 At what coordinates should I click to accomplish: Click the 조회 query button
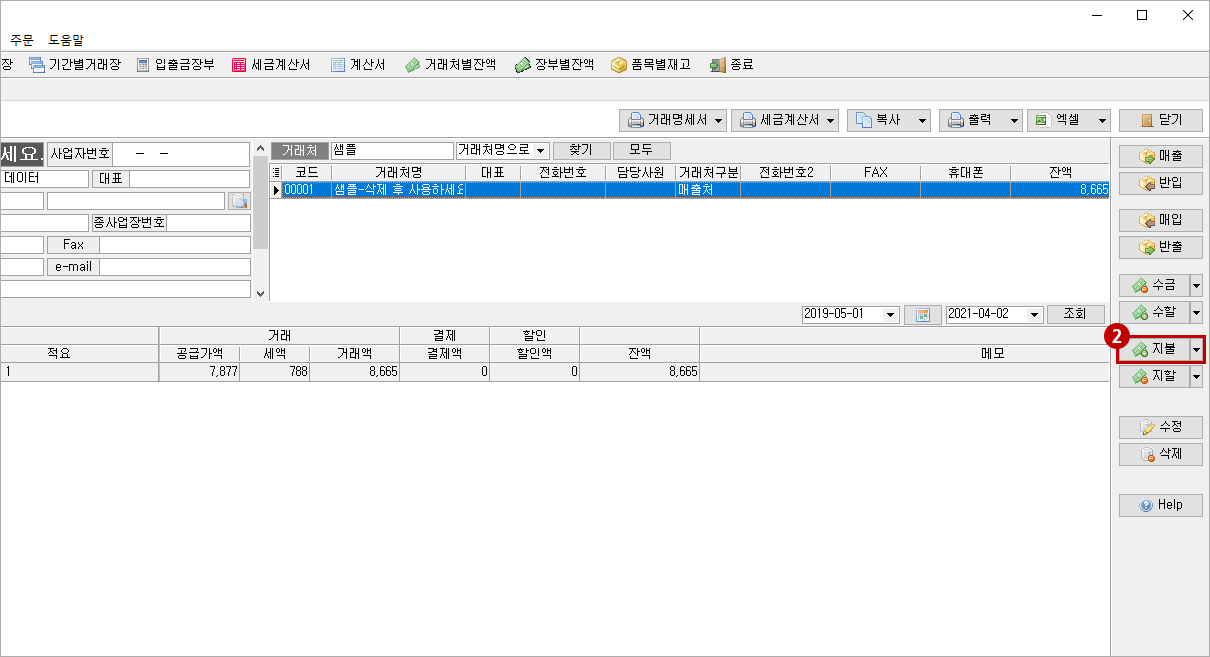click(1075, 314)
